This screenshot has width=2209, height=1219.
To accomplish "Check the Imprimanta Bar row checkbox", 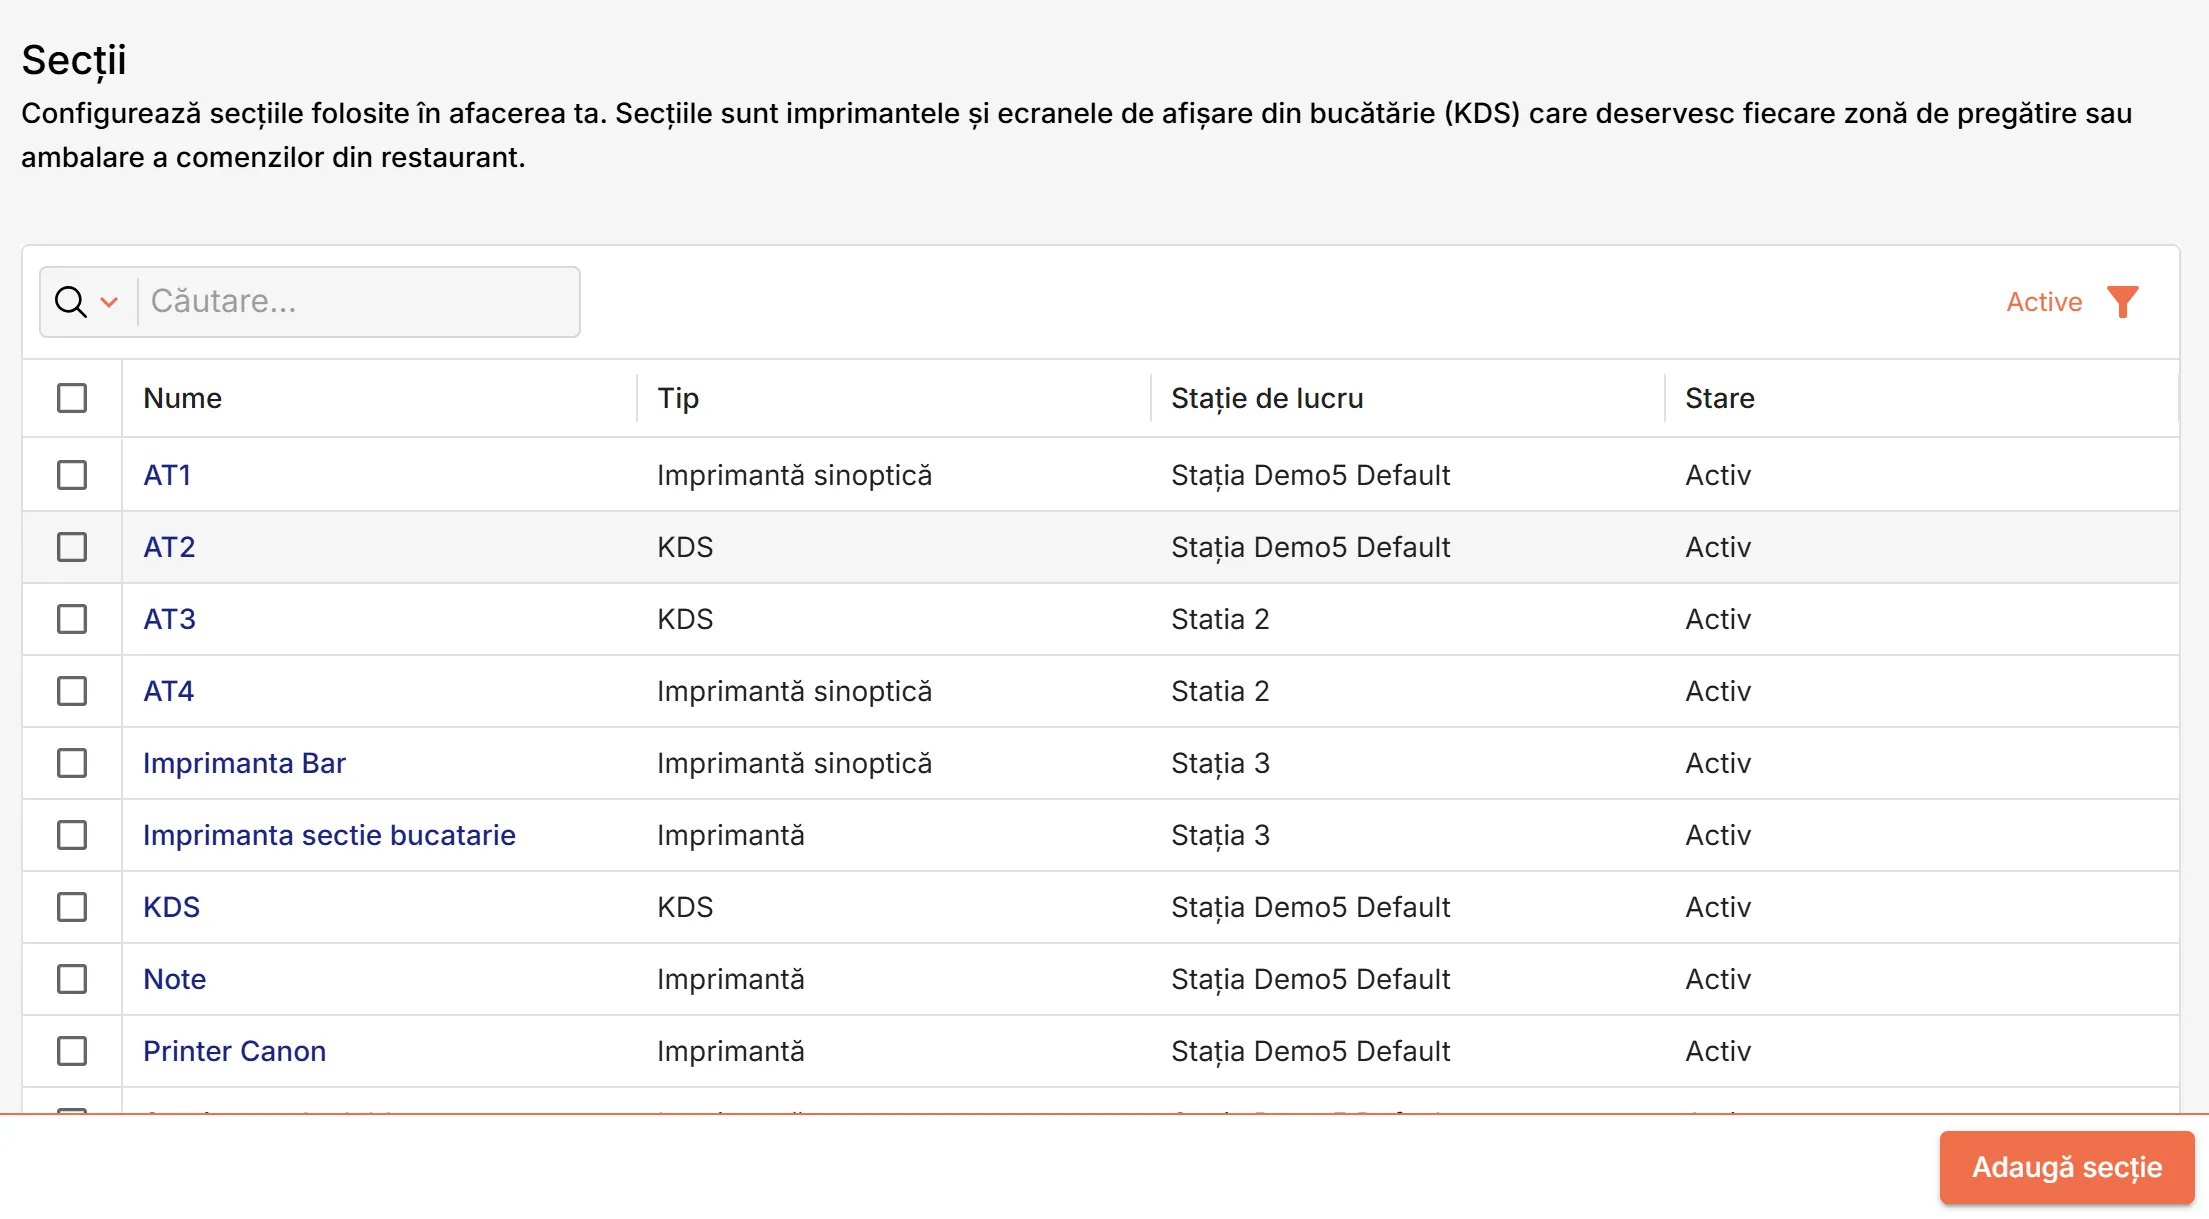I will (72, 763).
